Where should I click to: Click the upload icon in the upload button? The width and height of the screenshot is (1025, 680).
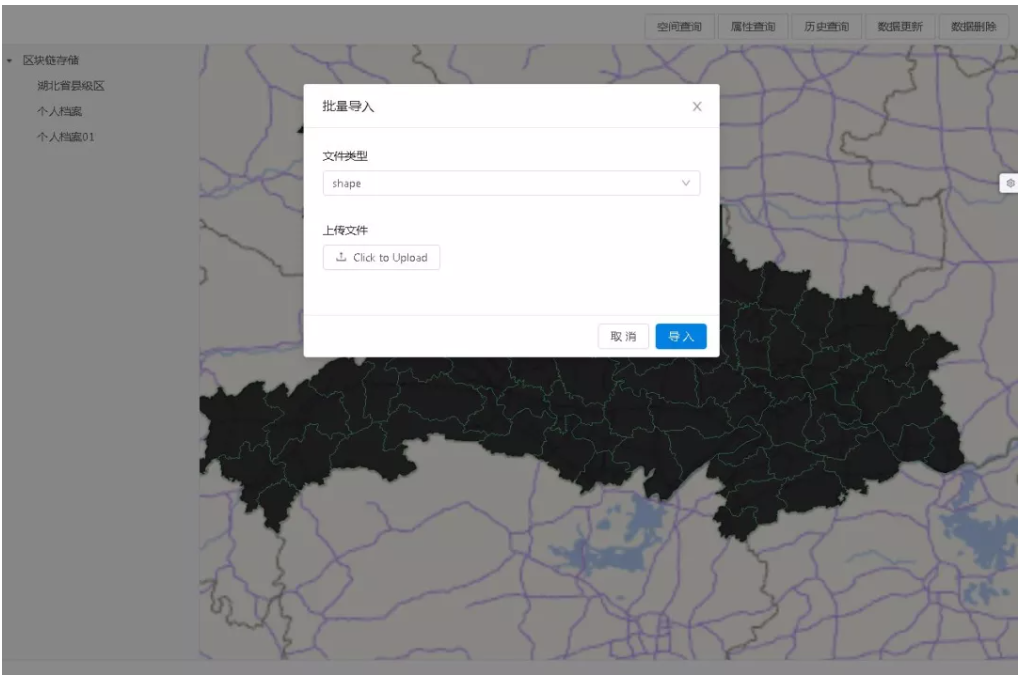341,257
